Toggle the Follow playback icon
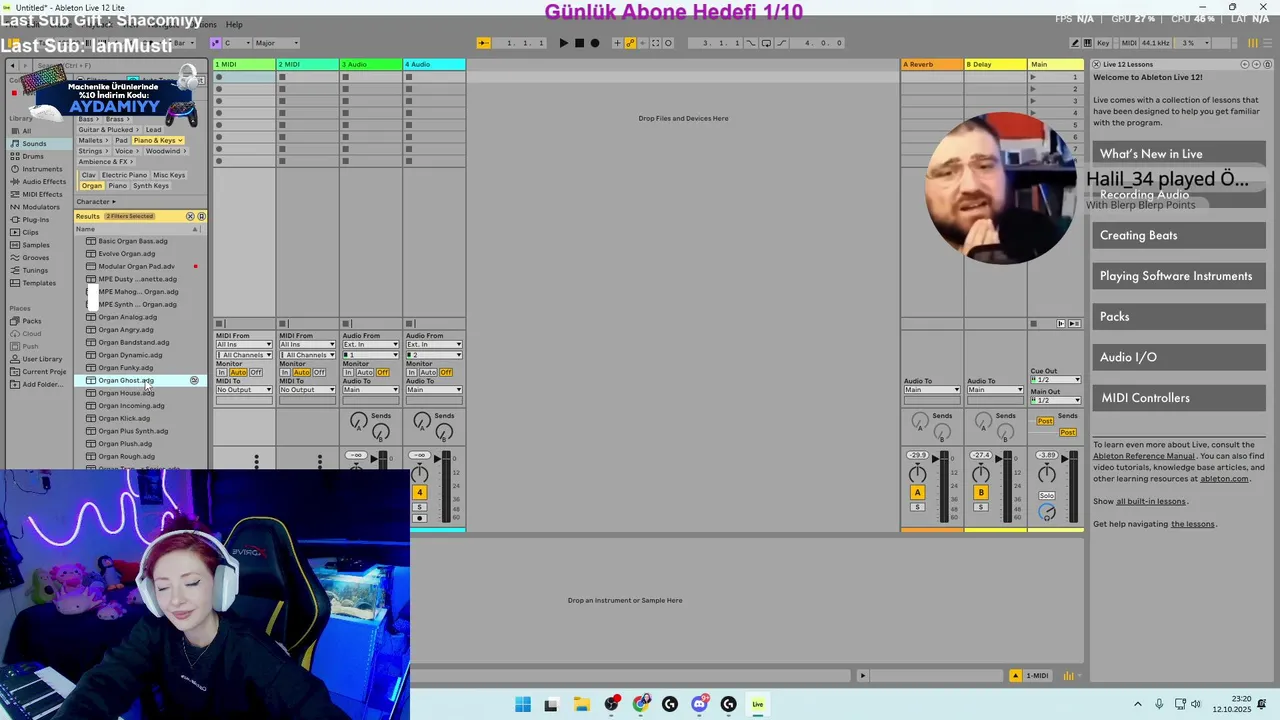The width and height of the screenshot is (1280, 720). pyautogui.click(x=483, y=43)
